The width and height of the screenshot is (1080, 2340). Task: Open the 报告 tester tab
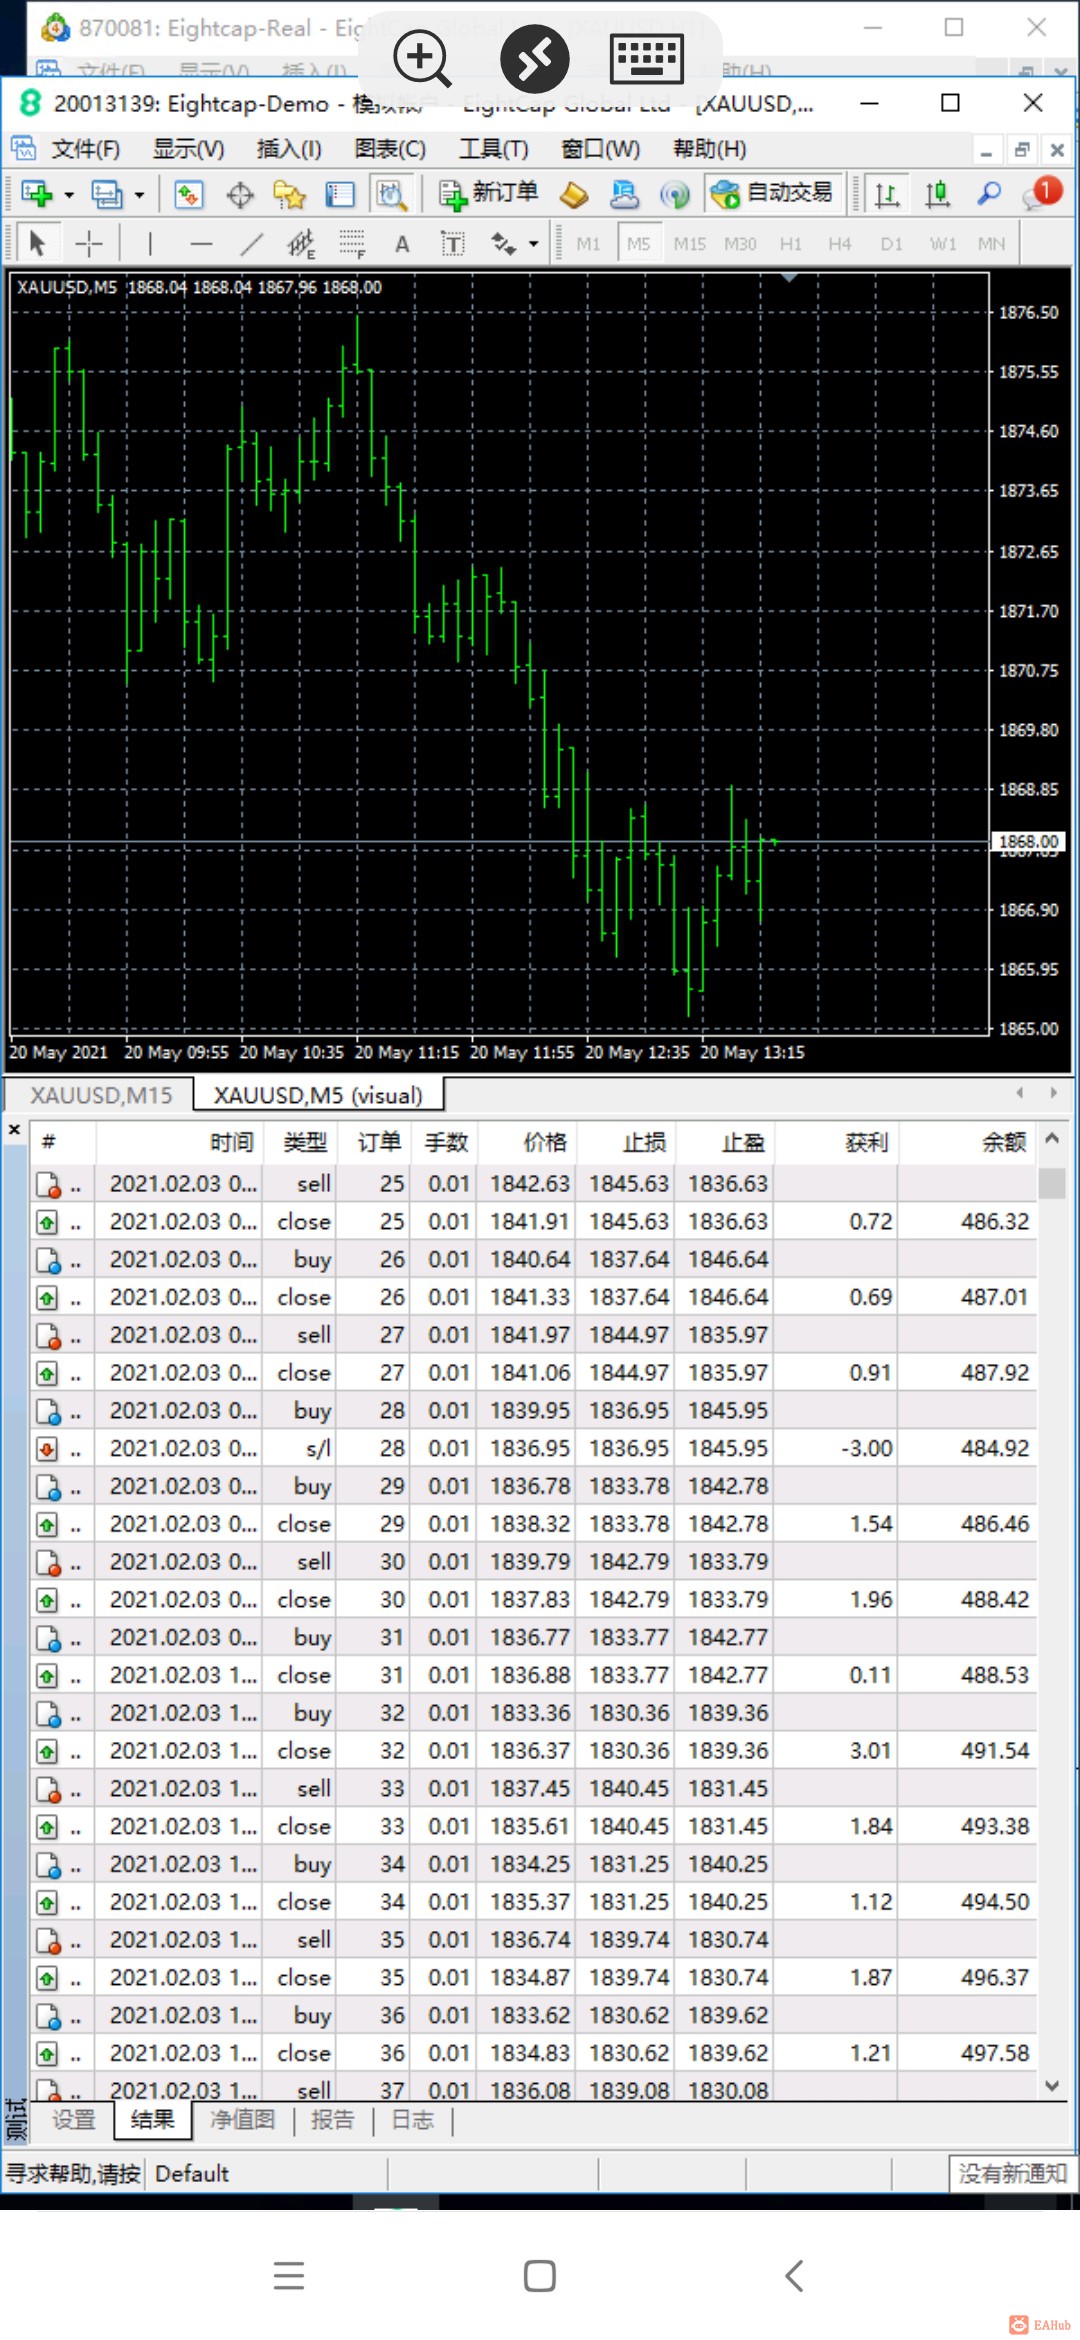pos(333,2119)
